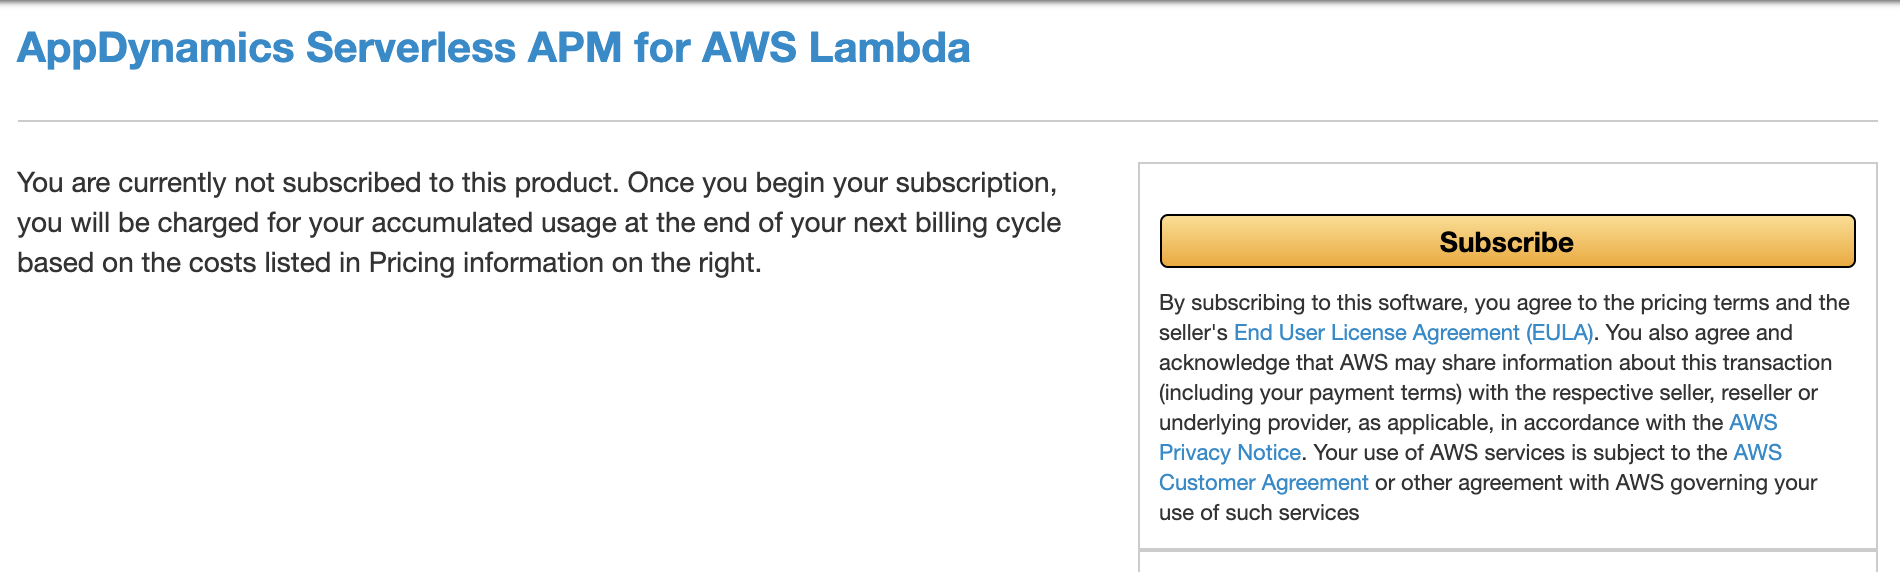This screenshot has width=1900, height=572.
Task: Click "Once you begin your subscription" sentence
Action: pos(842,183)
